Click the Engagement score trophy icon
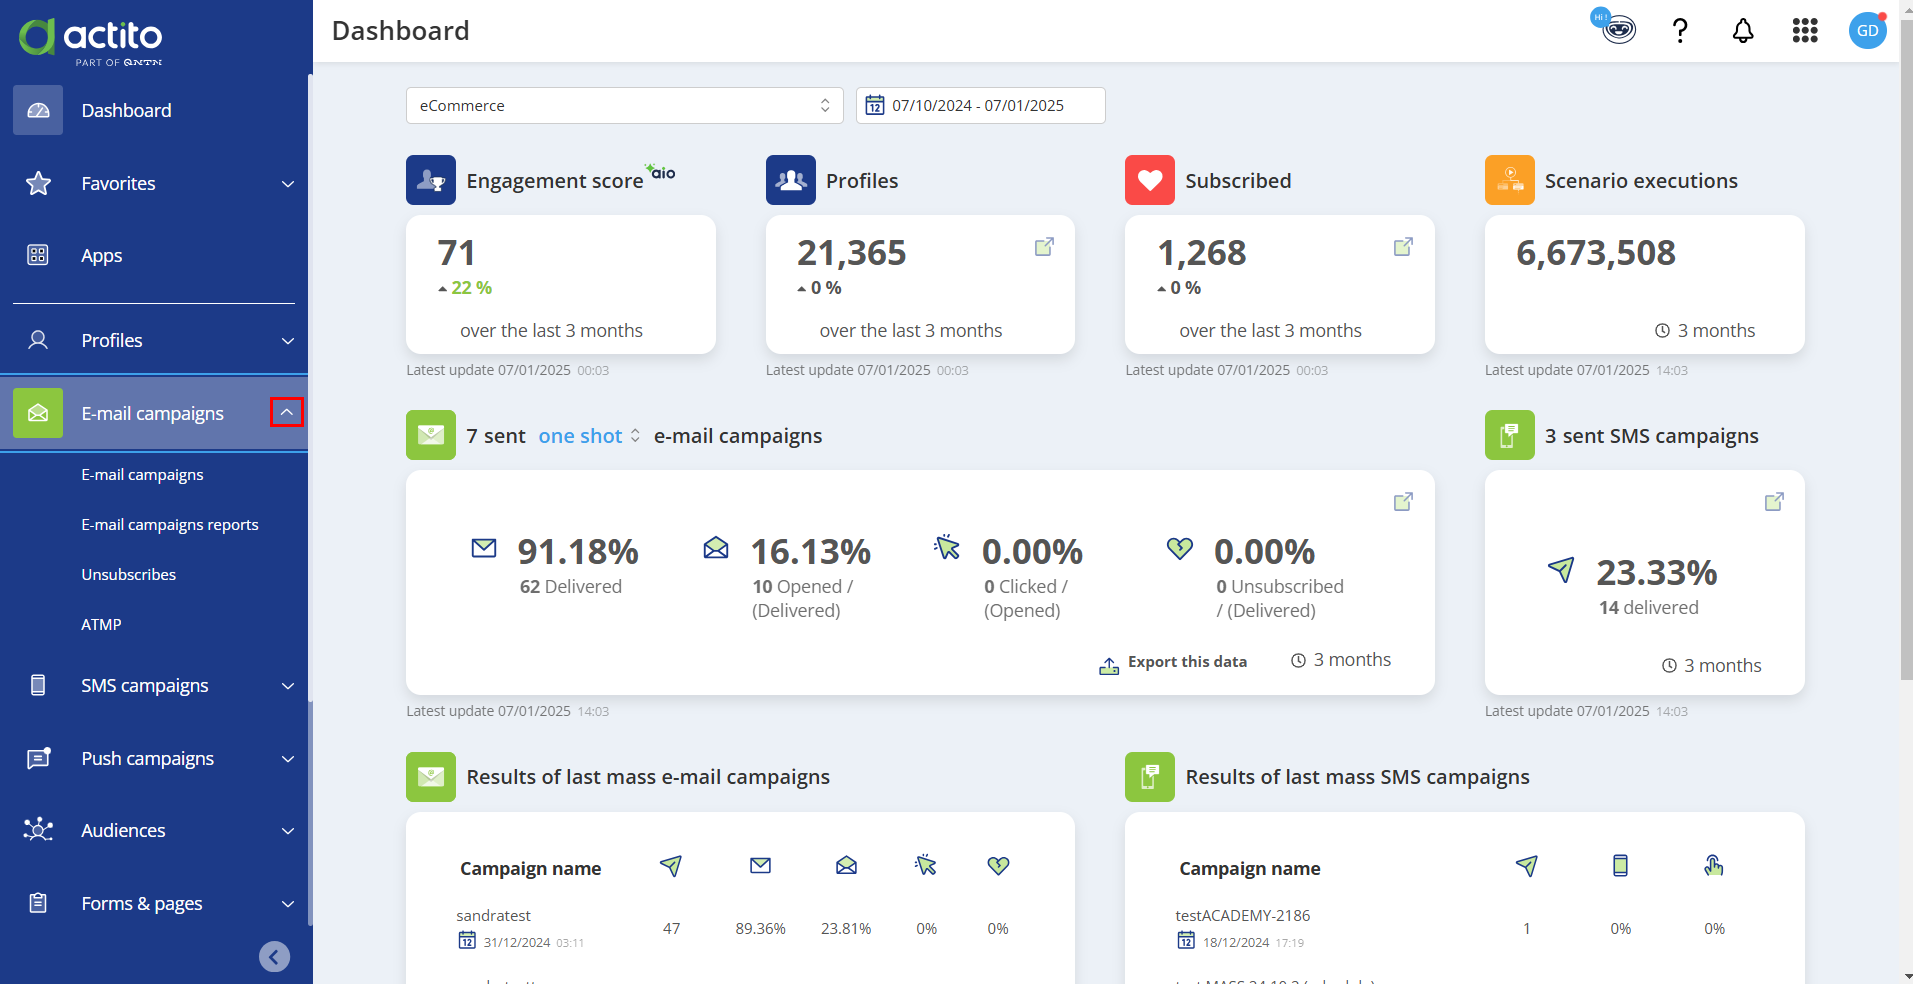 click(x=431, y=180)
